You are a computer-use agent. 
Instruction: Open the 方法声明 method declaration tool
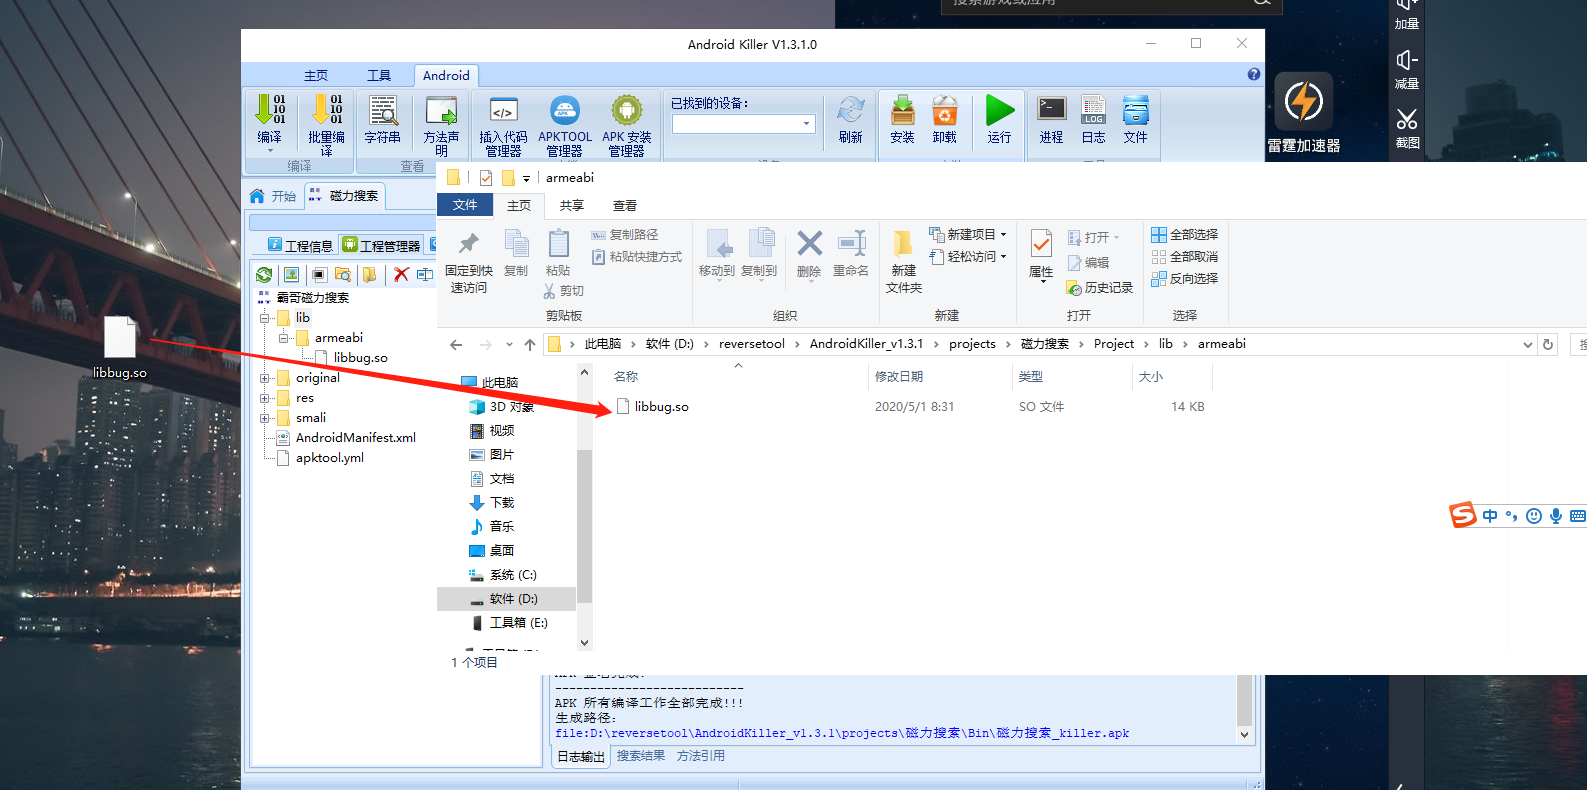(441, 112)
